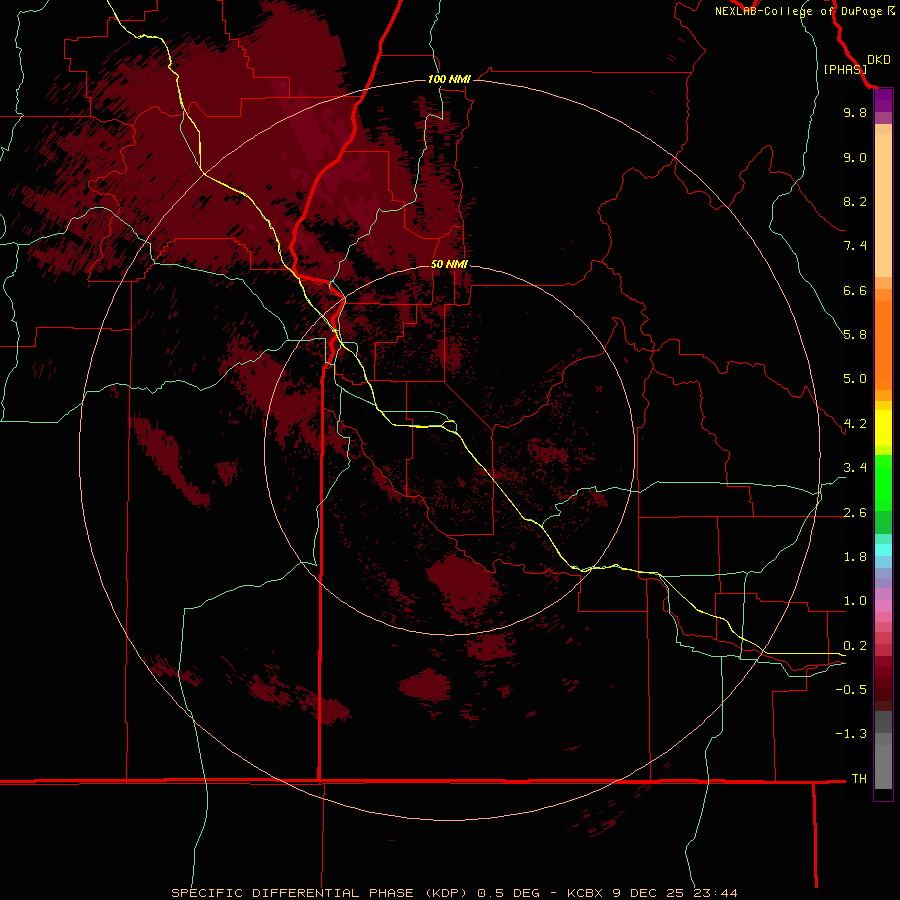Click the 5.8 color scale value
The height and width of the screenshot is (900, 900).
tap(855, 335)
